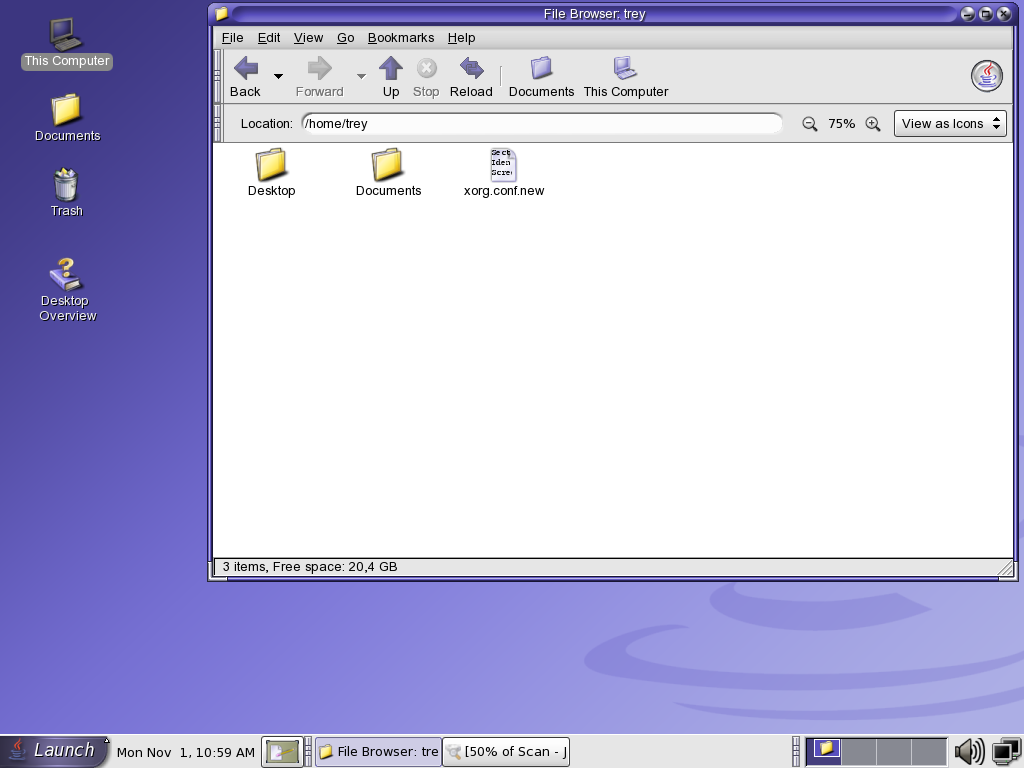Select the This Computer desktop icon
1024x768 pixels.
(67, 43)
